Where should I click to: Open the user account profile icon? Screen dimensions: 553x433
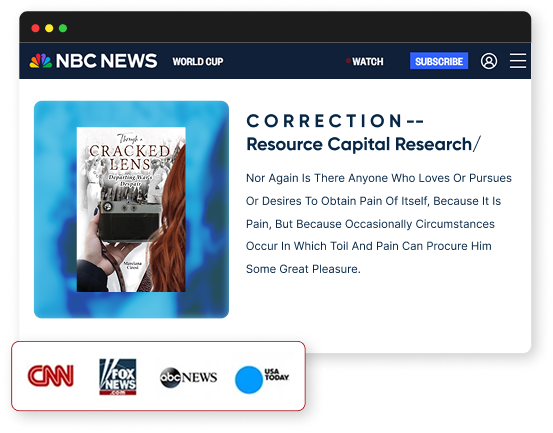pos(489,61)
